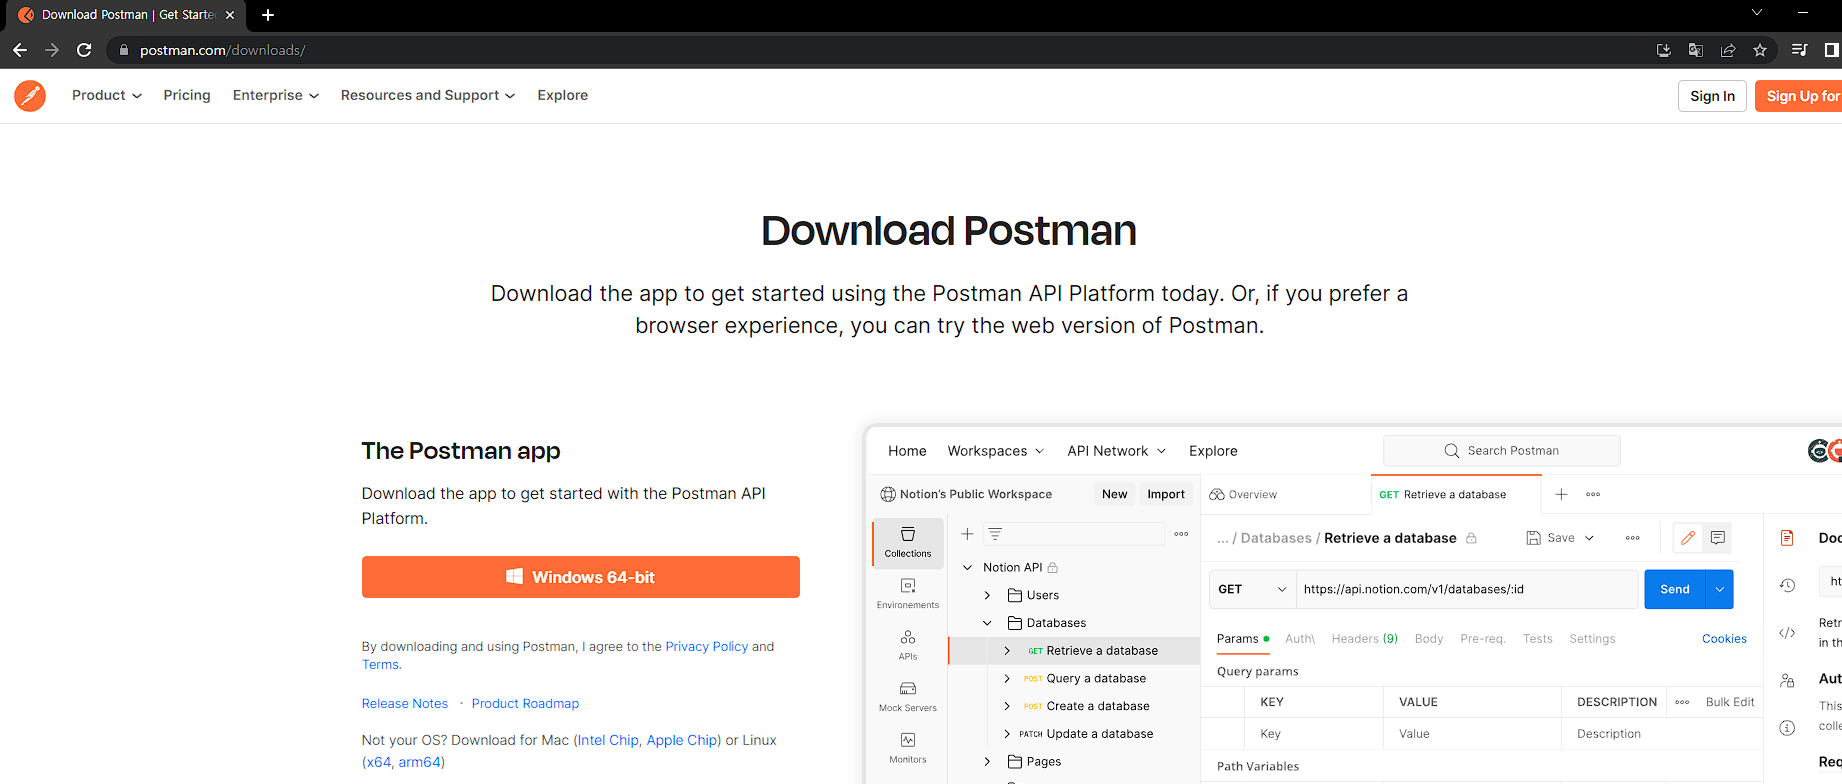
Task: Expand the Resources and Support menu
Action: pyautogui.click(x=428, y=95)
